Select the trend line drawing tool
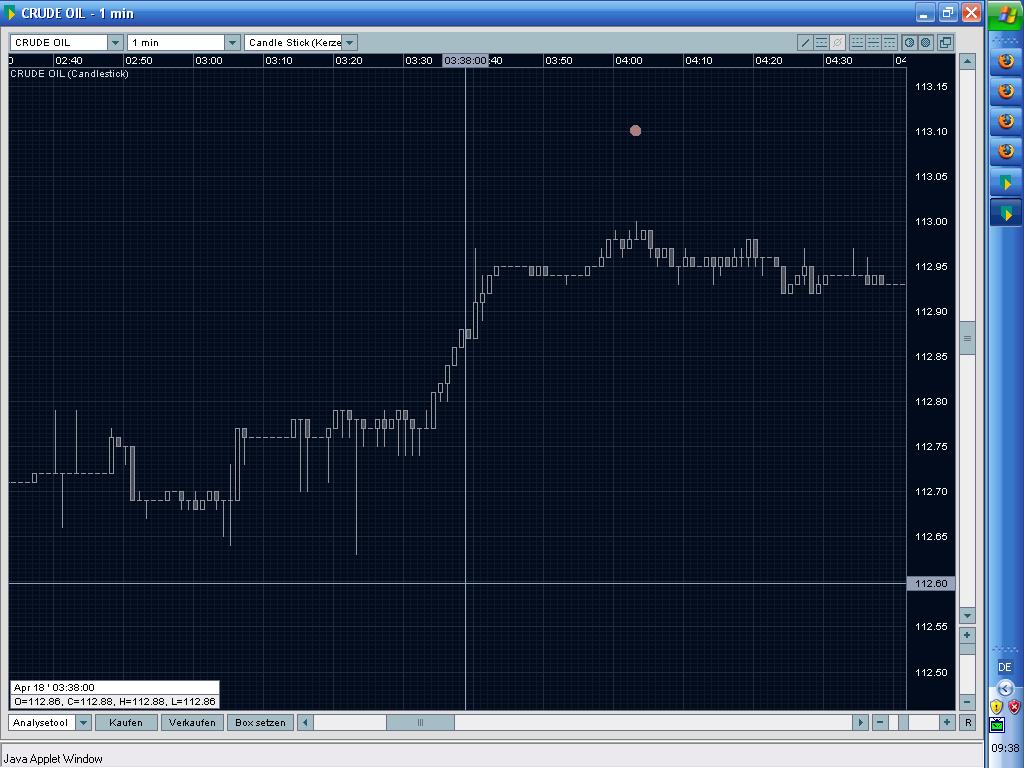The width and height of the screenshot is (1024, 768). tap(805, 43)
